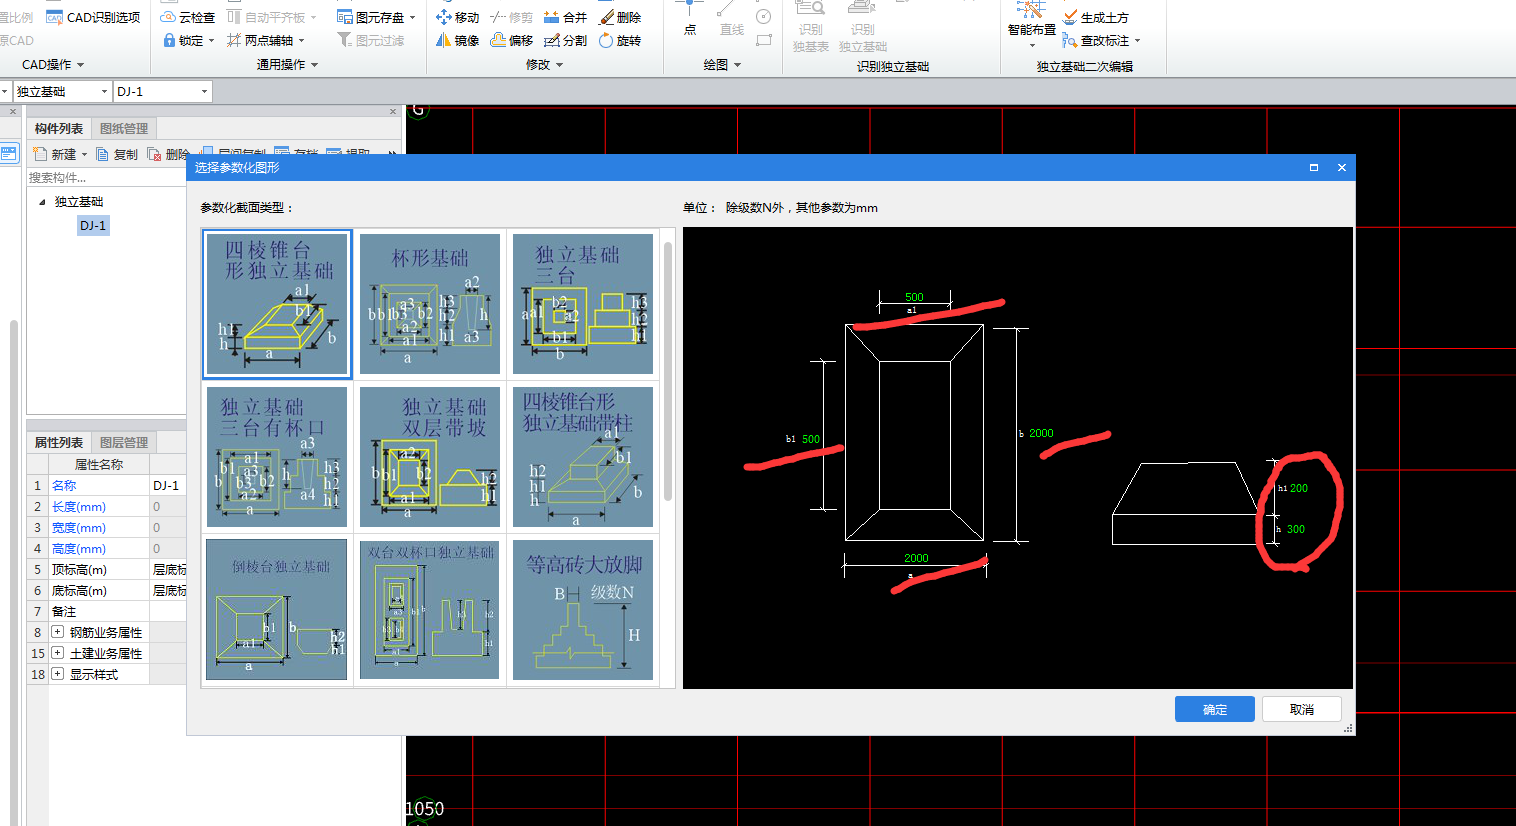
Task: Click the 生成土方 generate earthwork icon
Action: (1071, 17)
